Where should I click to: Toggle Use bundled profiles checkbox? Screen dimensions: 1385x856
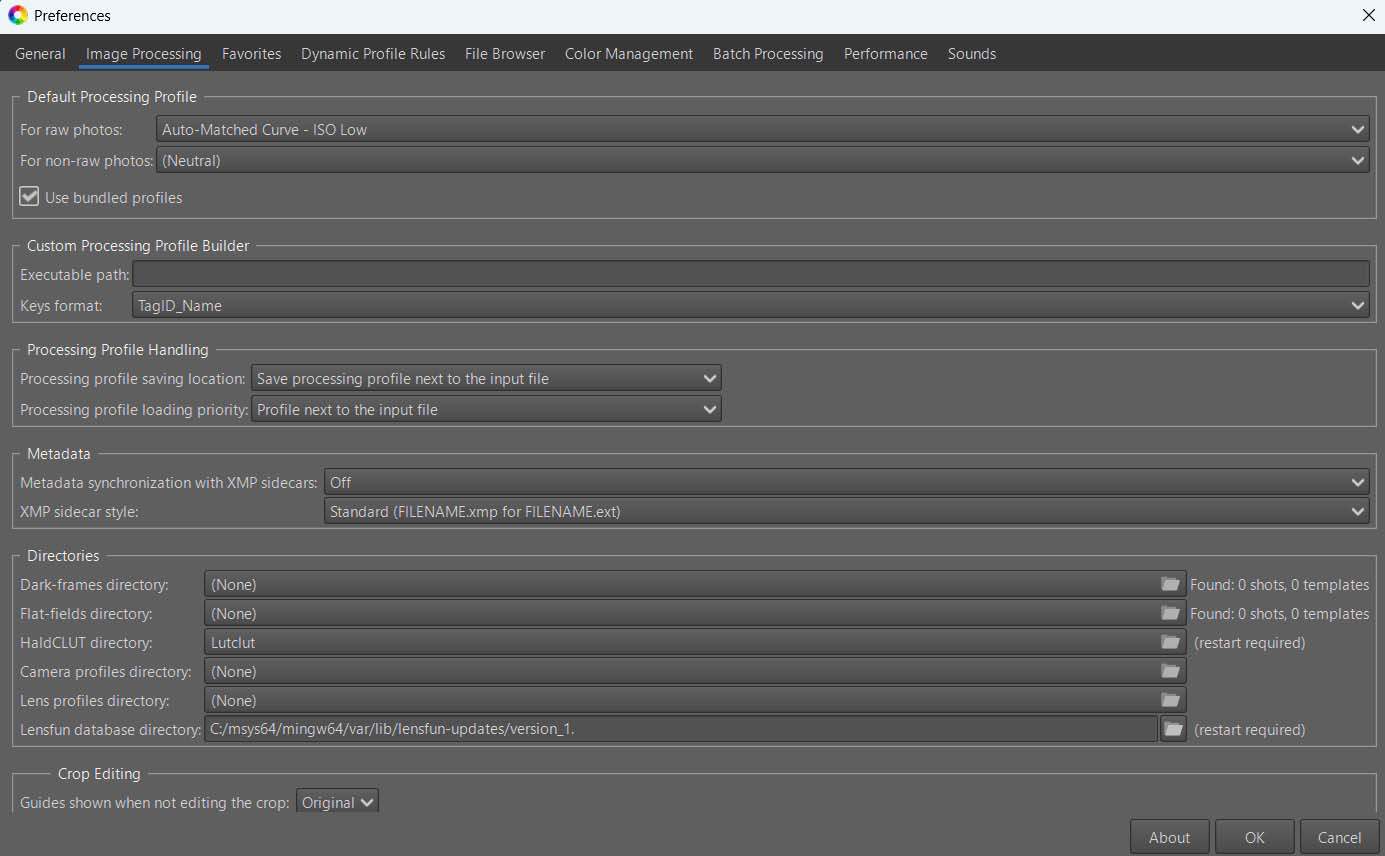[30, 197]
